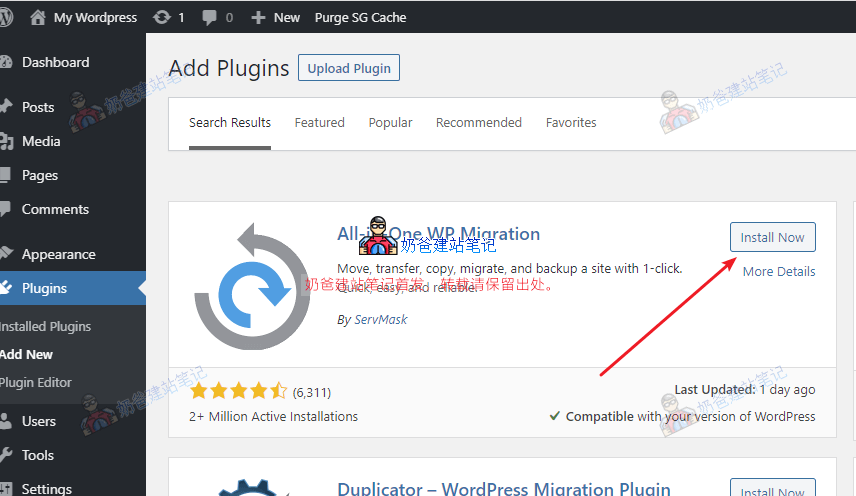The height and width of the screenshot is (496, 856).
Task: Open the My Wordpress home icon
Action: (x=38, y=17)
